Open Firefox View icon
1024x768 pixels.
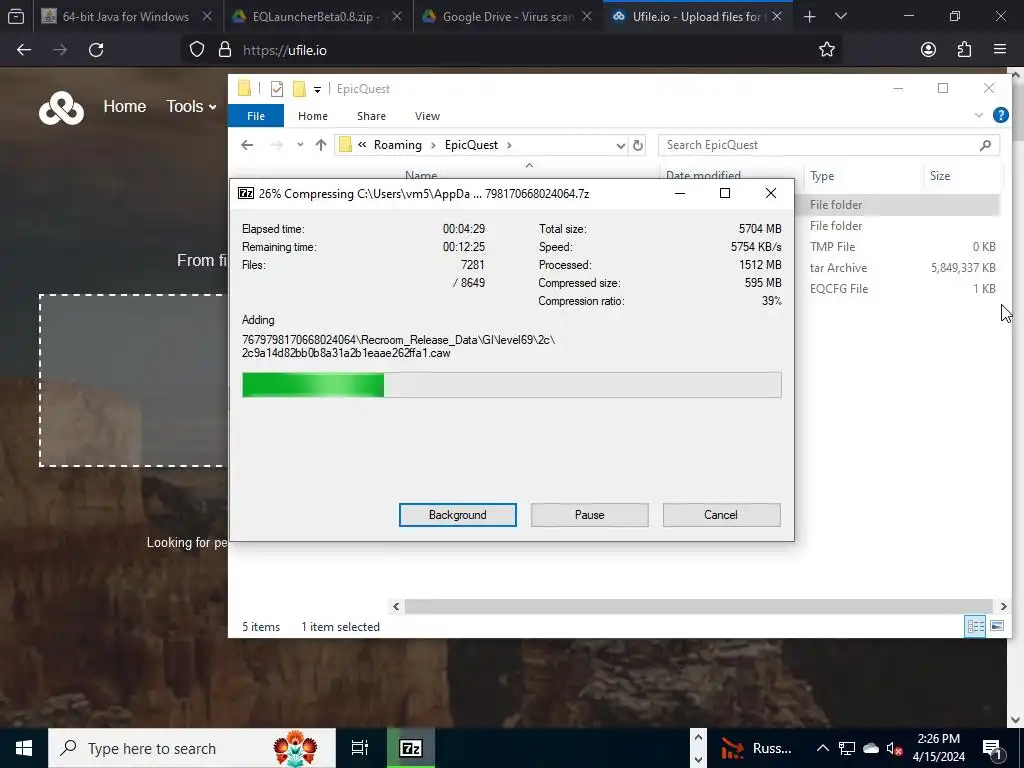pos(16,16)
